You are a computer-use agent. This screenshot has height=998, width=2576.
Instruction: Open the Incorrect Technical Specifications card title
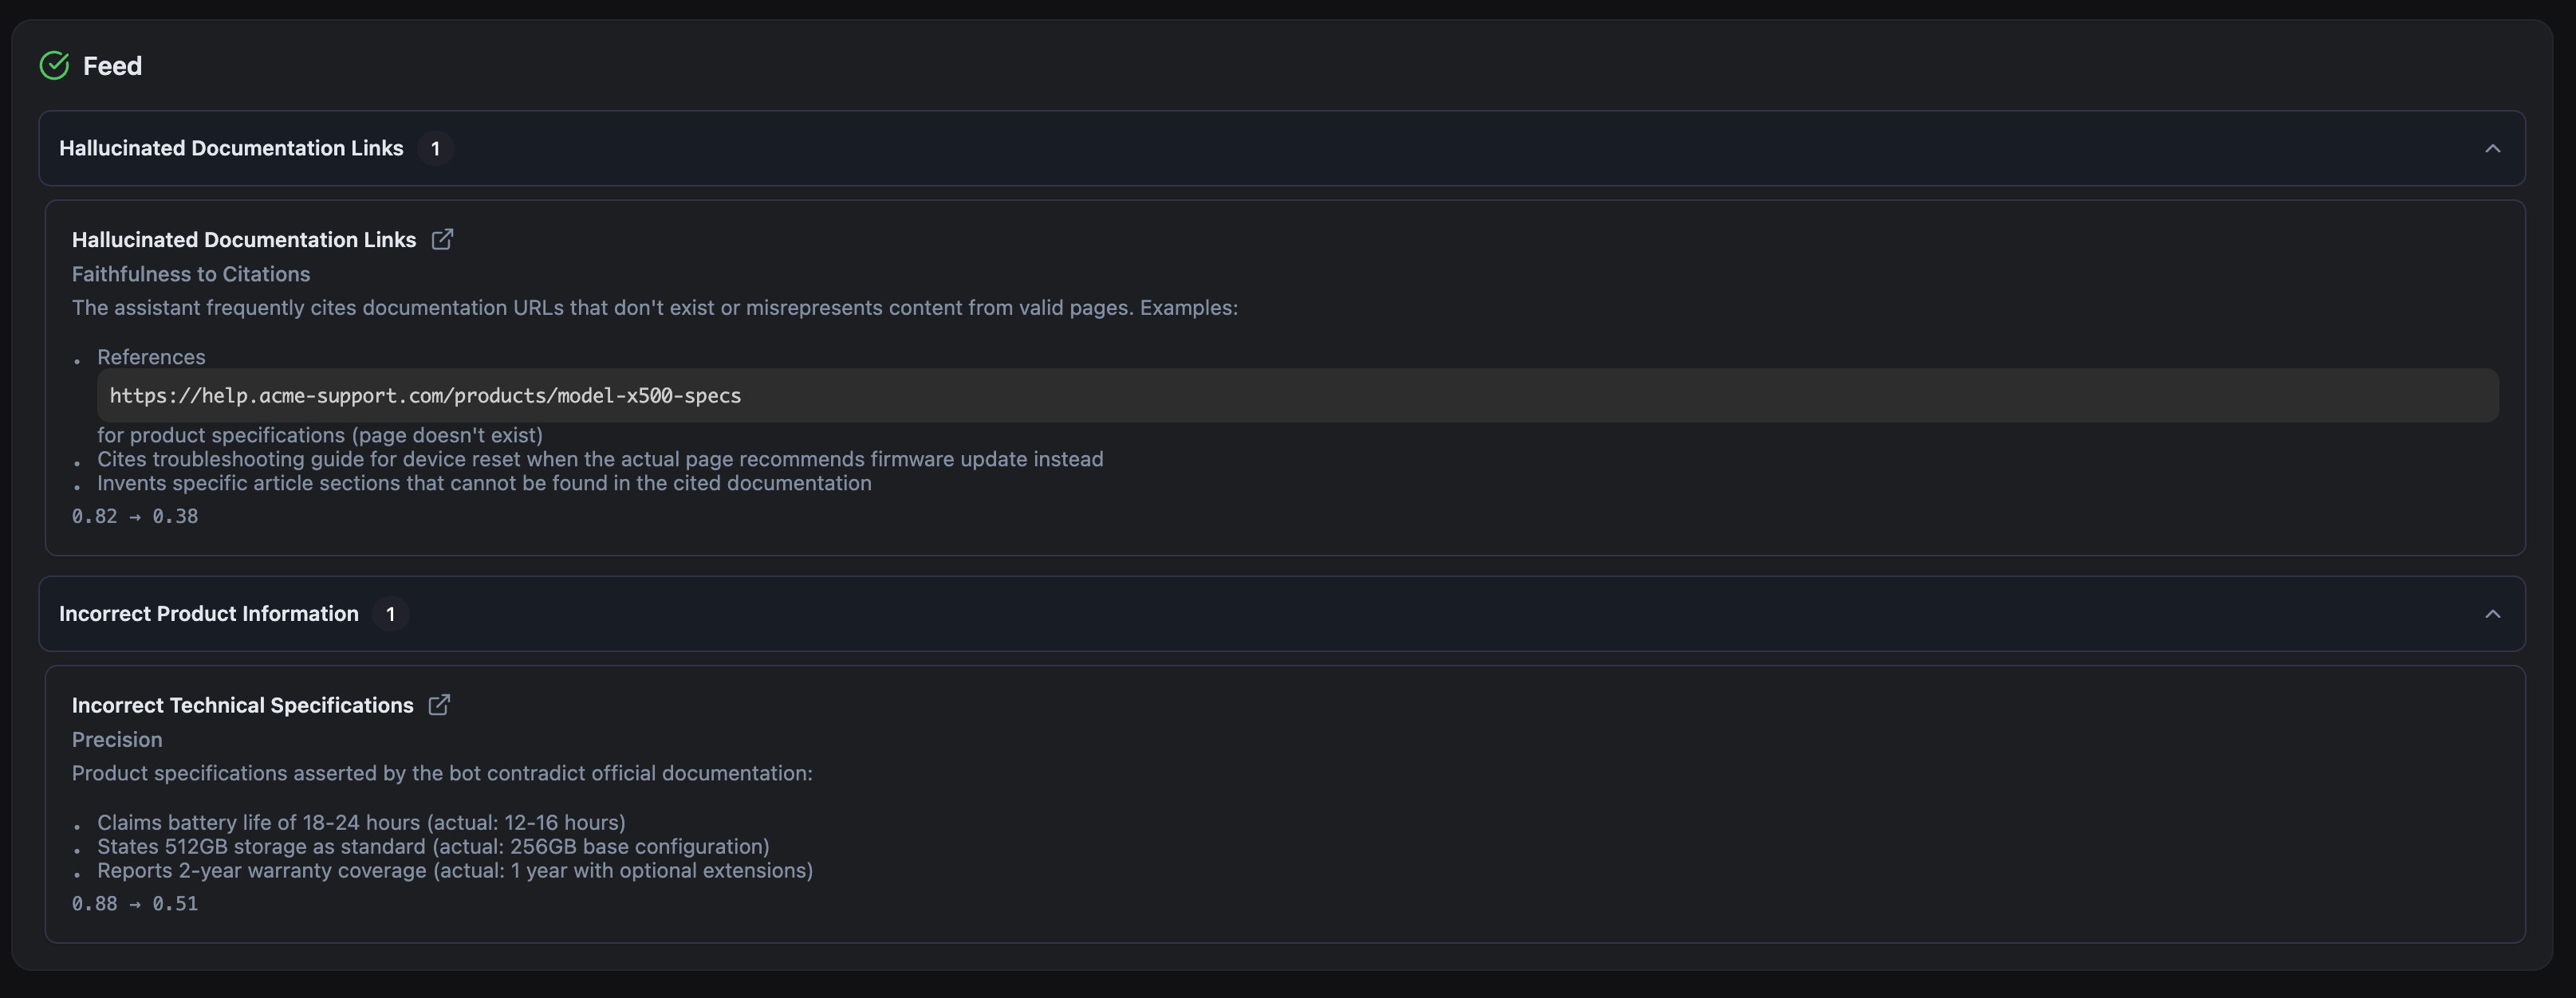coord(242,705)
